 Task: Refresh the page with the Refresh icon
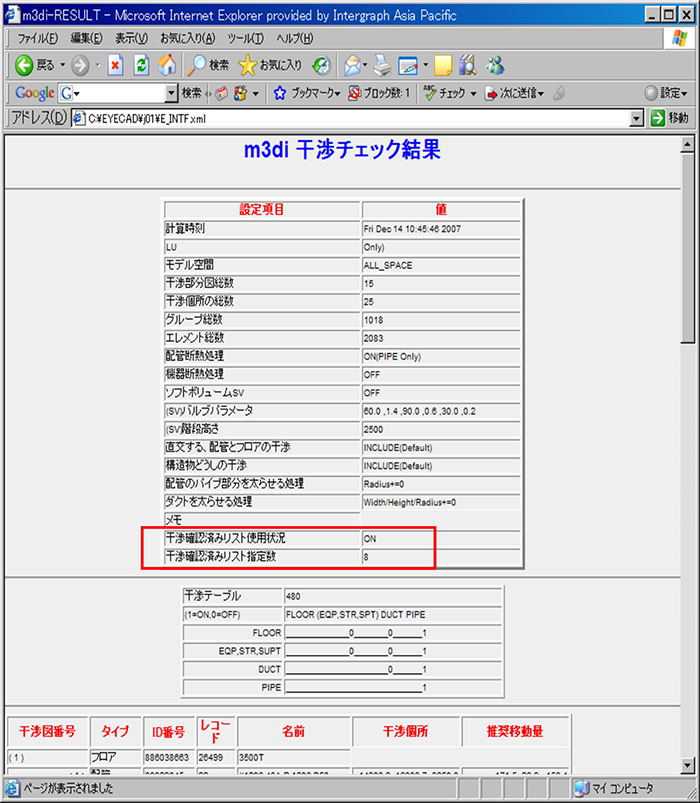141,65
